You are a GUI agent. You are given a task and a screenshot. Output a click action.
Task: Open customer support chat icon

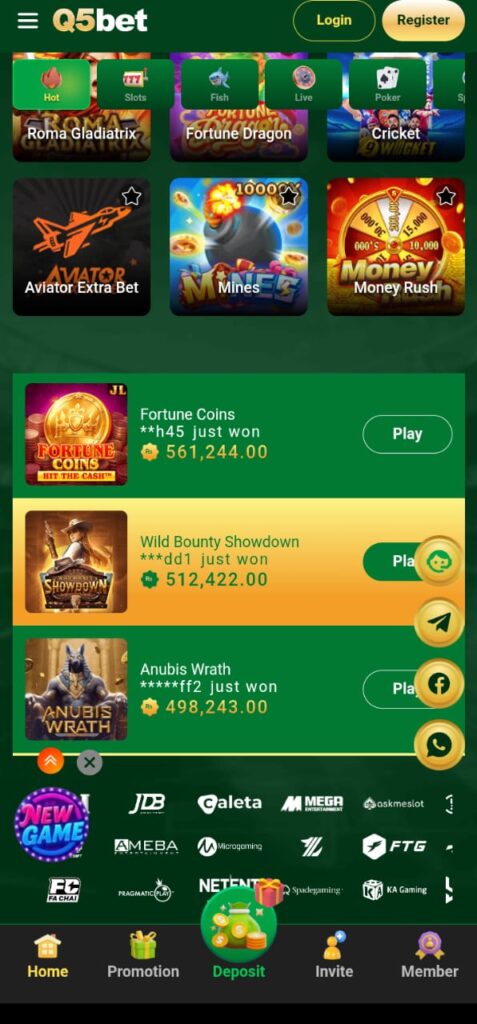click(x=439, y=561)
